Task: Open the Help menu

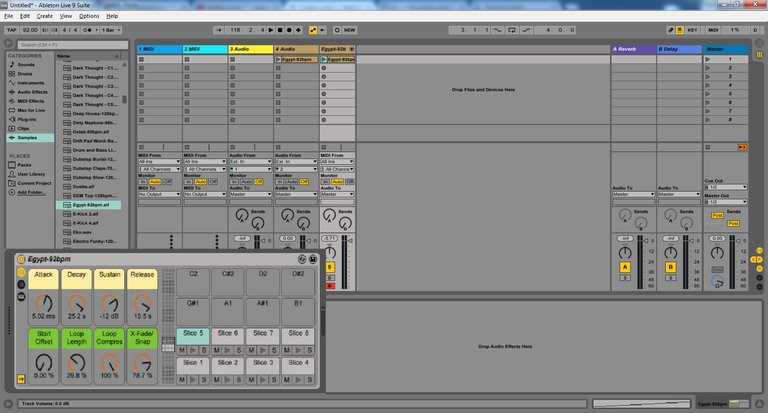Action: [x=112, y=16]
